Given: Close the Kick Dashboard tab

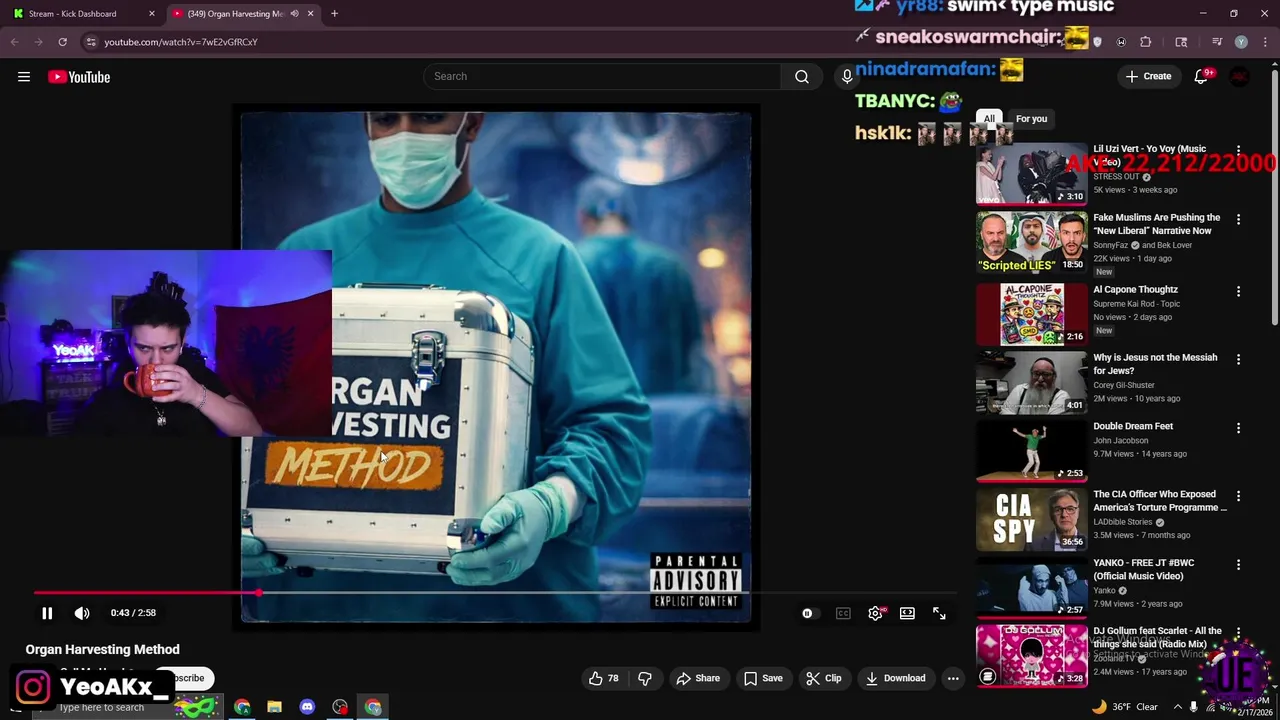Looking at the screenshot, I should pyautogui.click(x=152, y=14).
